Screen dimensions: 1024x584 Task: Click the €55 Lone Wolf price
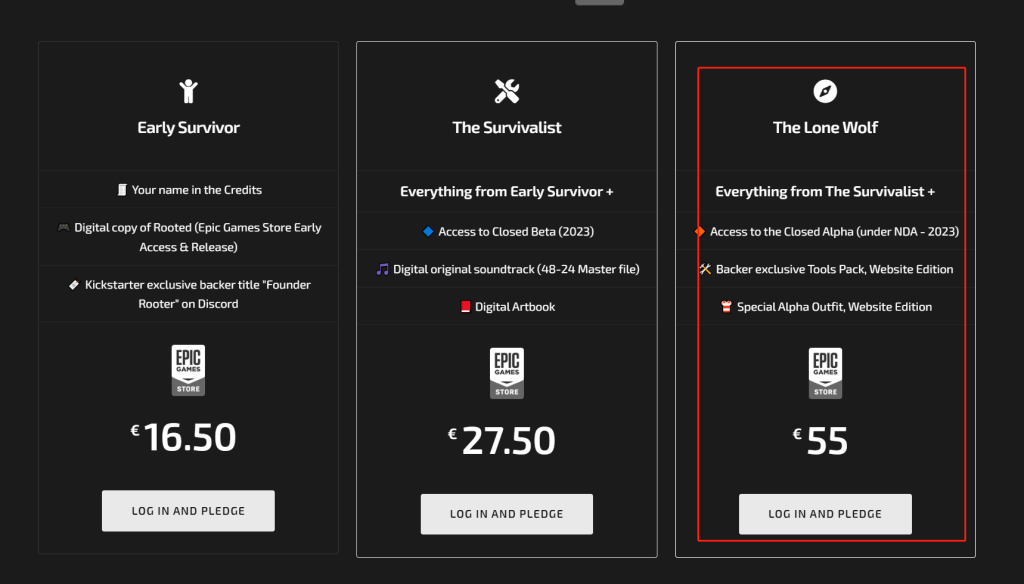820,440
